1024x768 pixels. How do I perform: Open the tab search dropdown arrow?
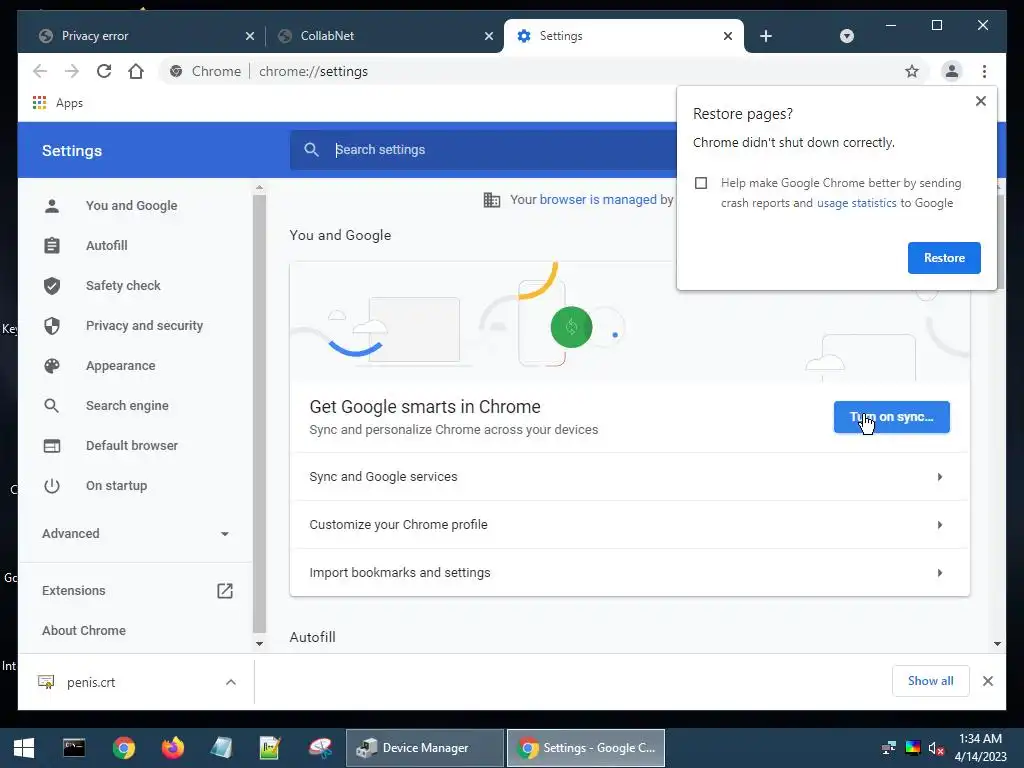tap(847, 36)
